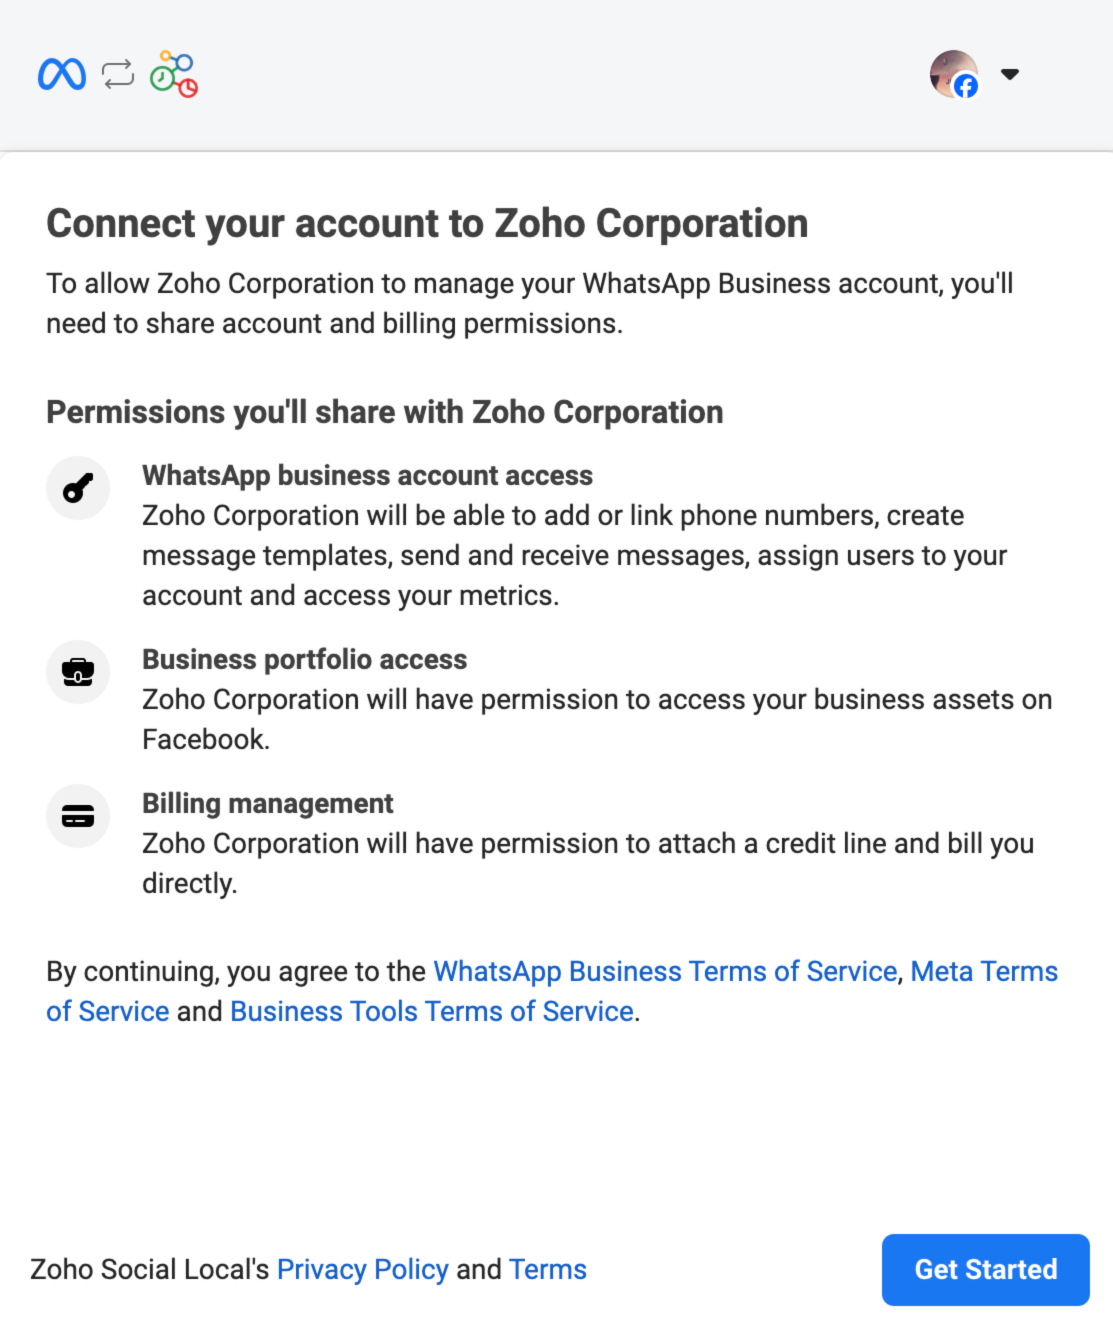
Task: Click the briefcase business portfolio icon
Action: point(78,672)
